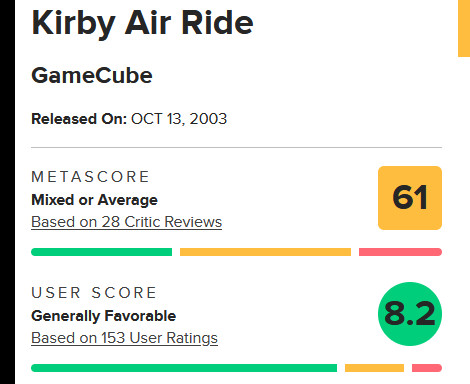The image size is (470, 384).
Task: Click the Kirby Air Ride title heading
Action: pyautogui.click(x=142, y=23)
